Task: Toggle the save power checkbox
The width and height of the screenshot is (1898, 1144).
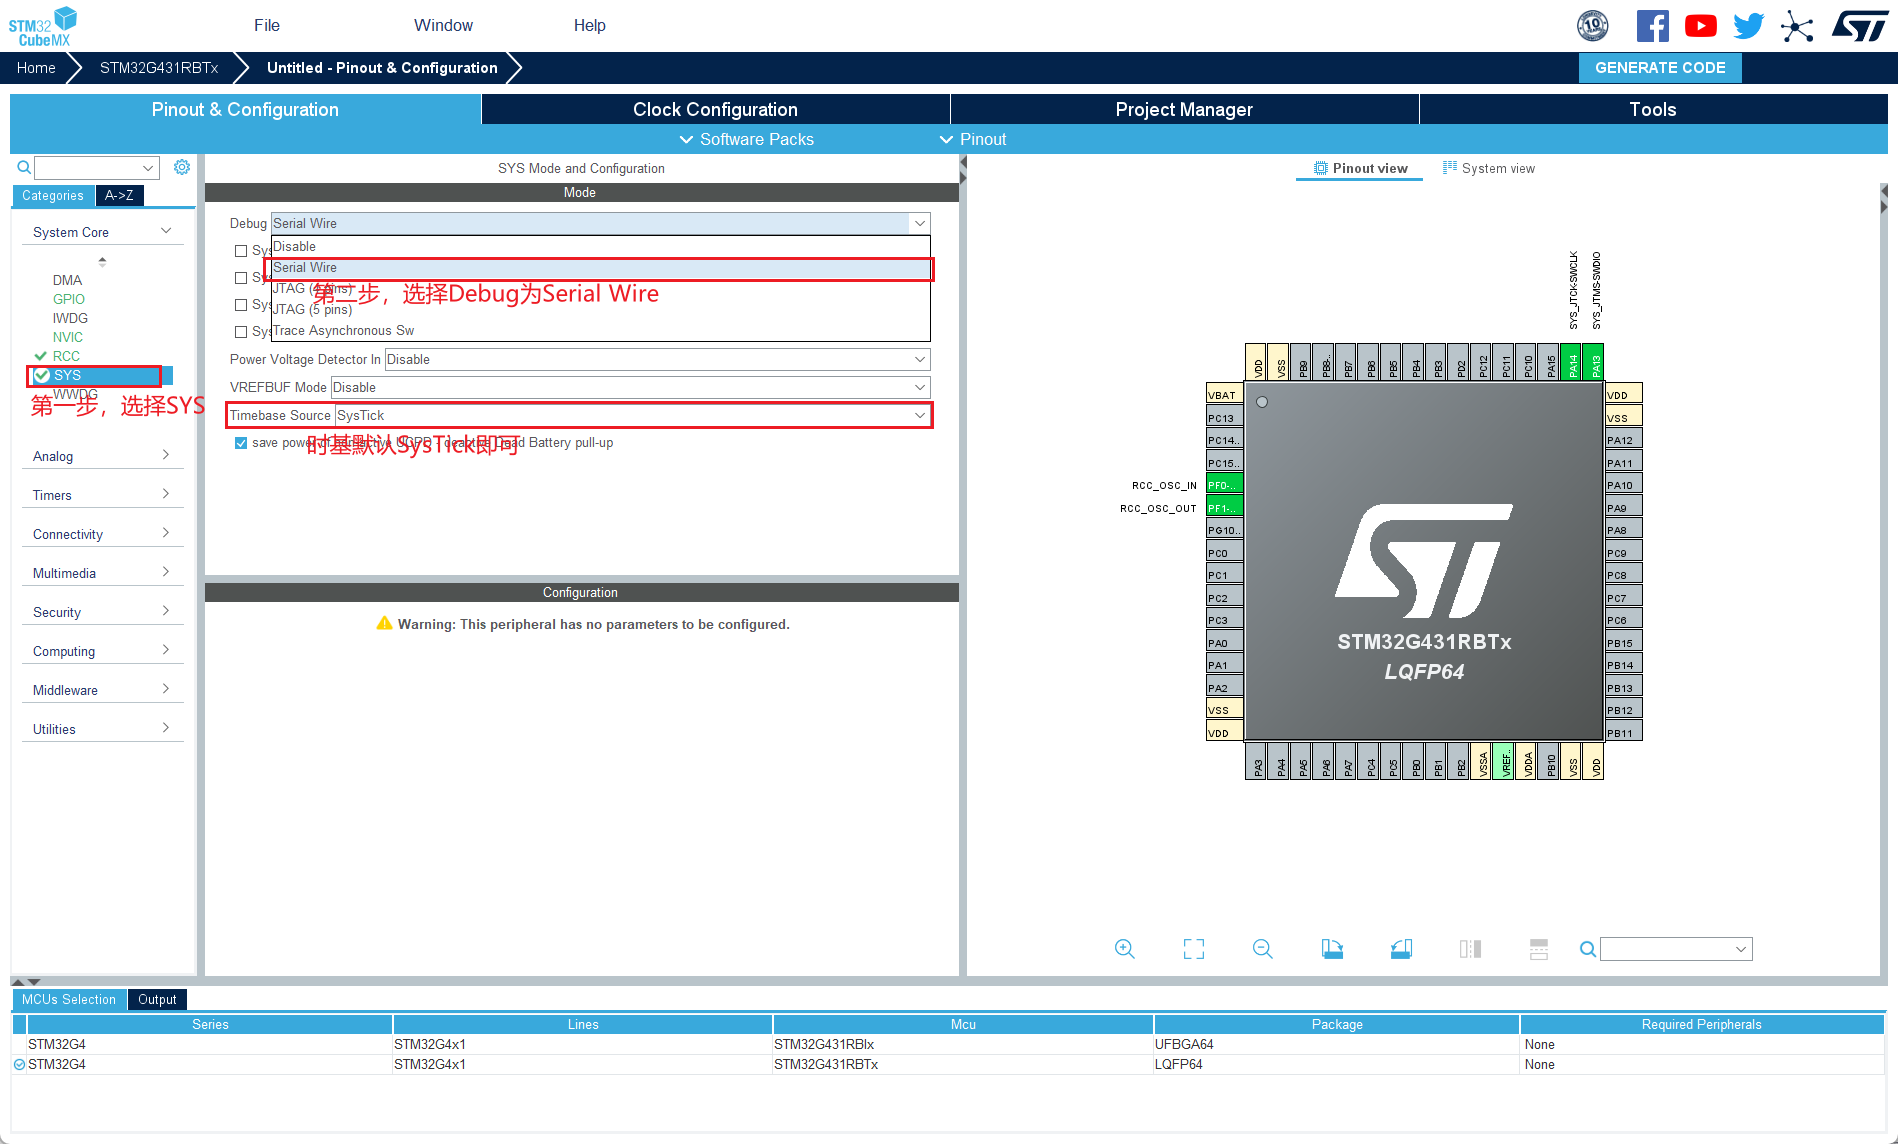Action: tap(241, 443)
